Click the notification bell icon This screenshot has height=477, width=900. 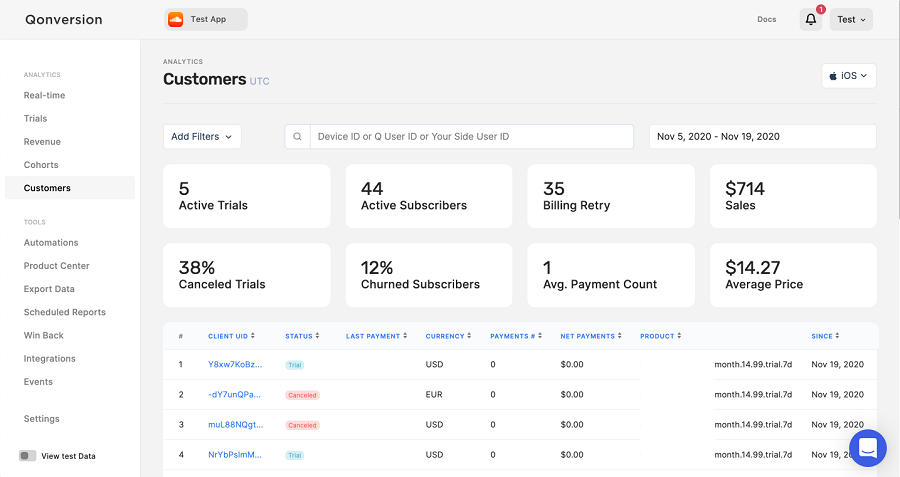tap(810, 20)
